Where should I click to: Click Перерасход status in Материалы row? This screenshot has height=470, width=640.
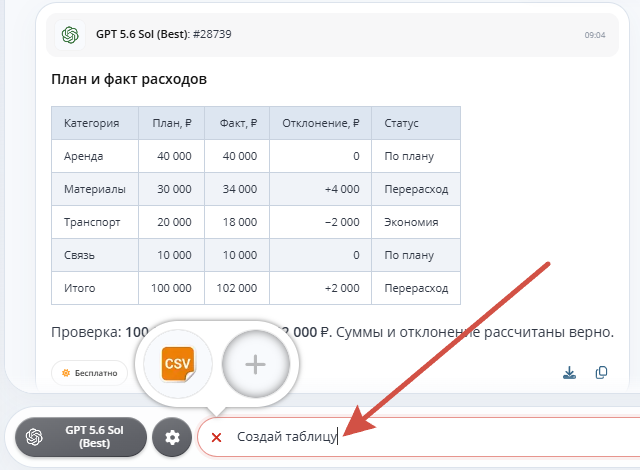[416, 189]
